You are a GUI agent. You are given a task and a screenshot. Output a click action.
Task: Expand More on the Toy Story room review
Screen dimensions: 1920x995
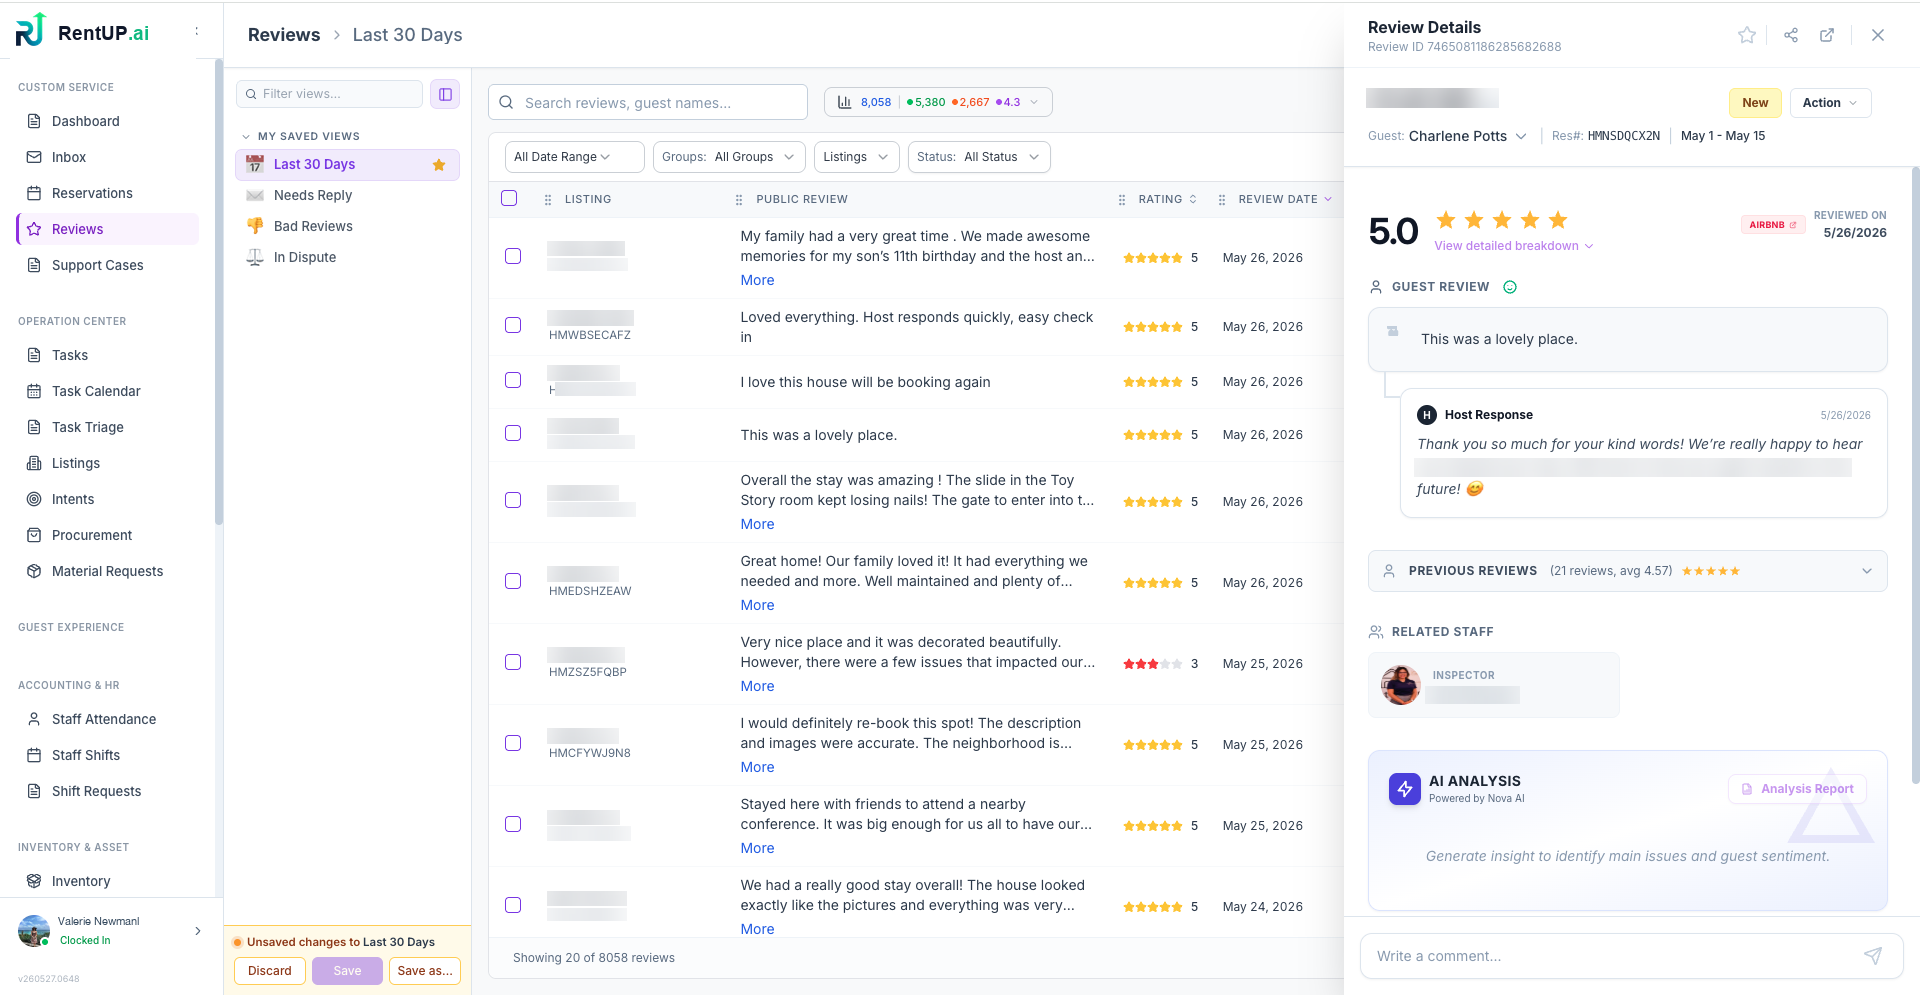tap(757, 524)
